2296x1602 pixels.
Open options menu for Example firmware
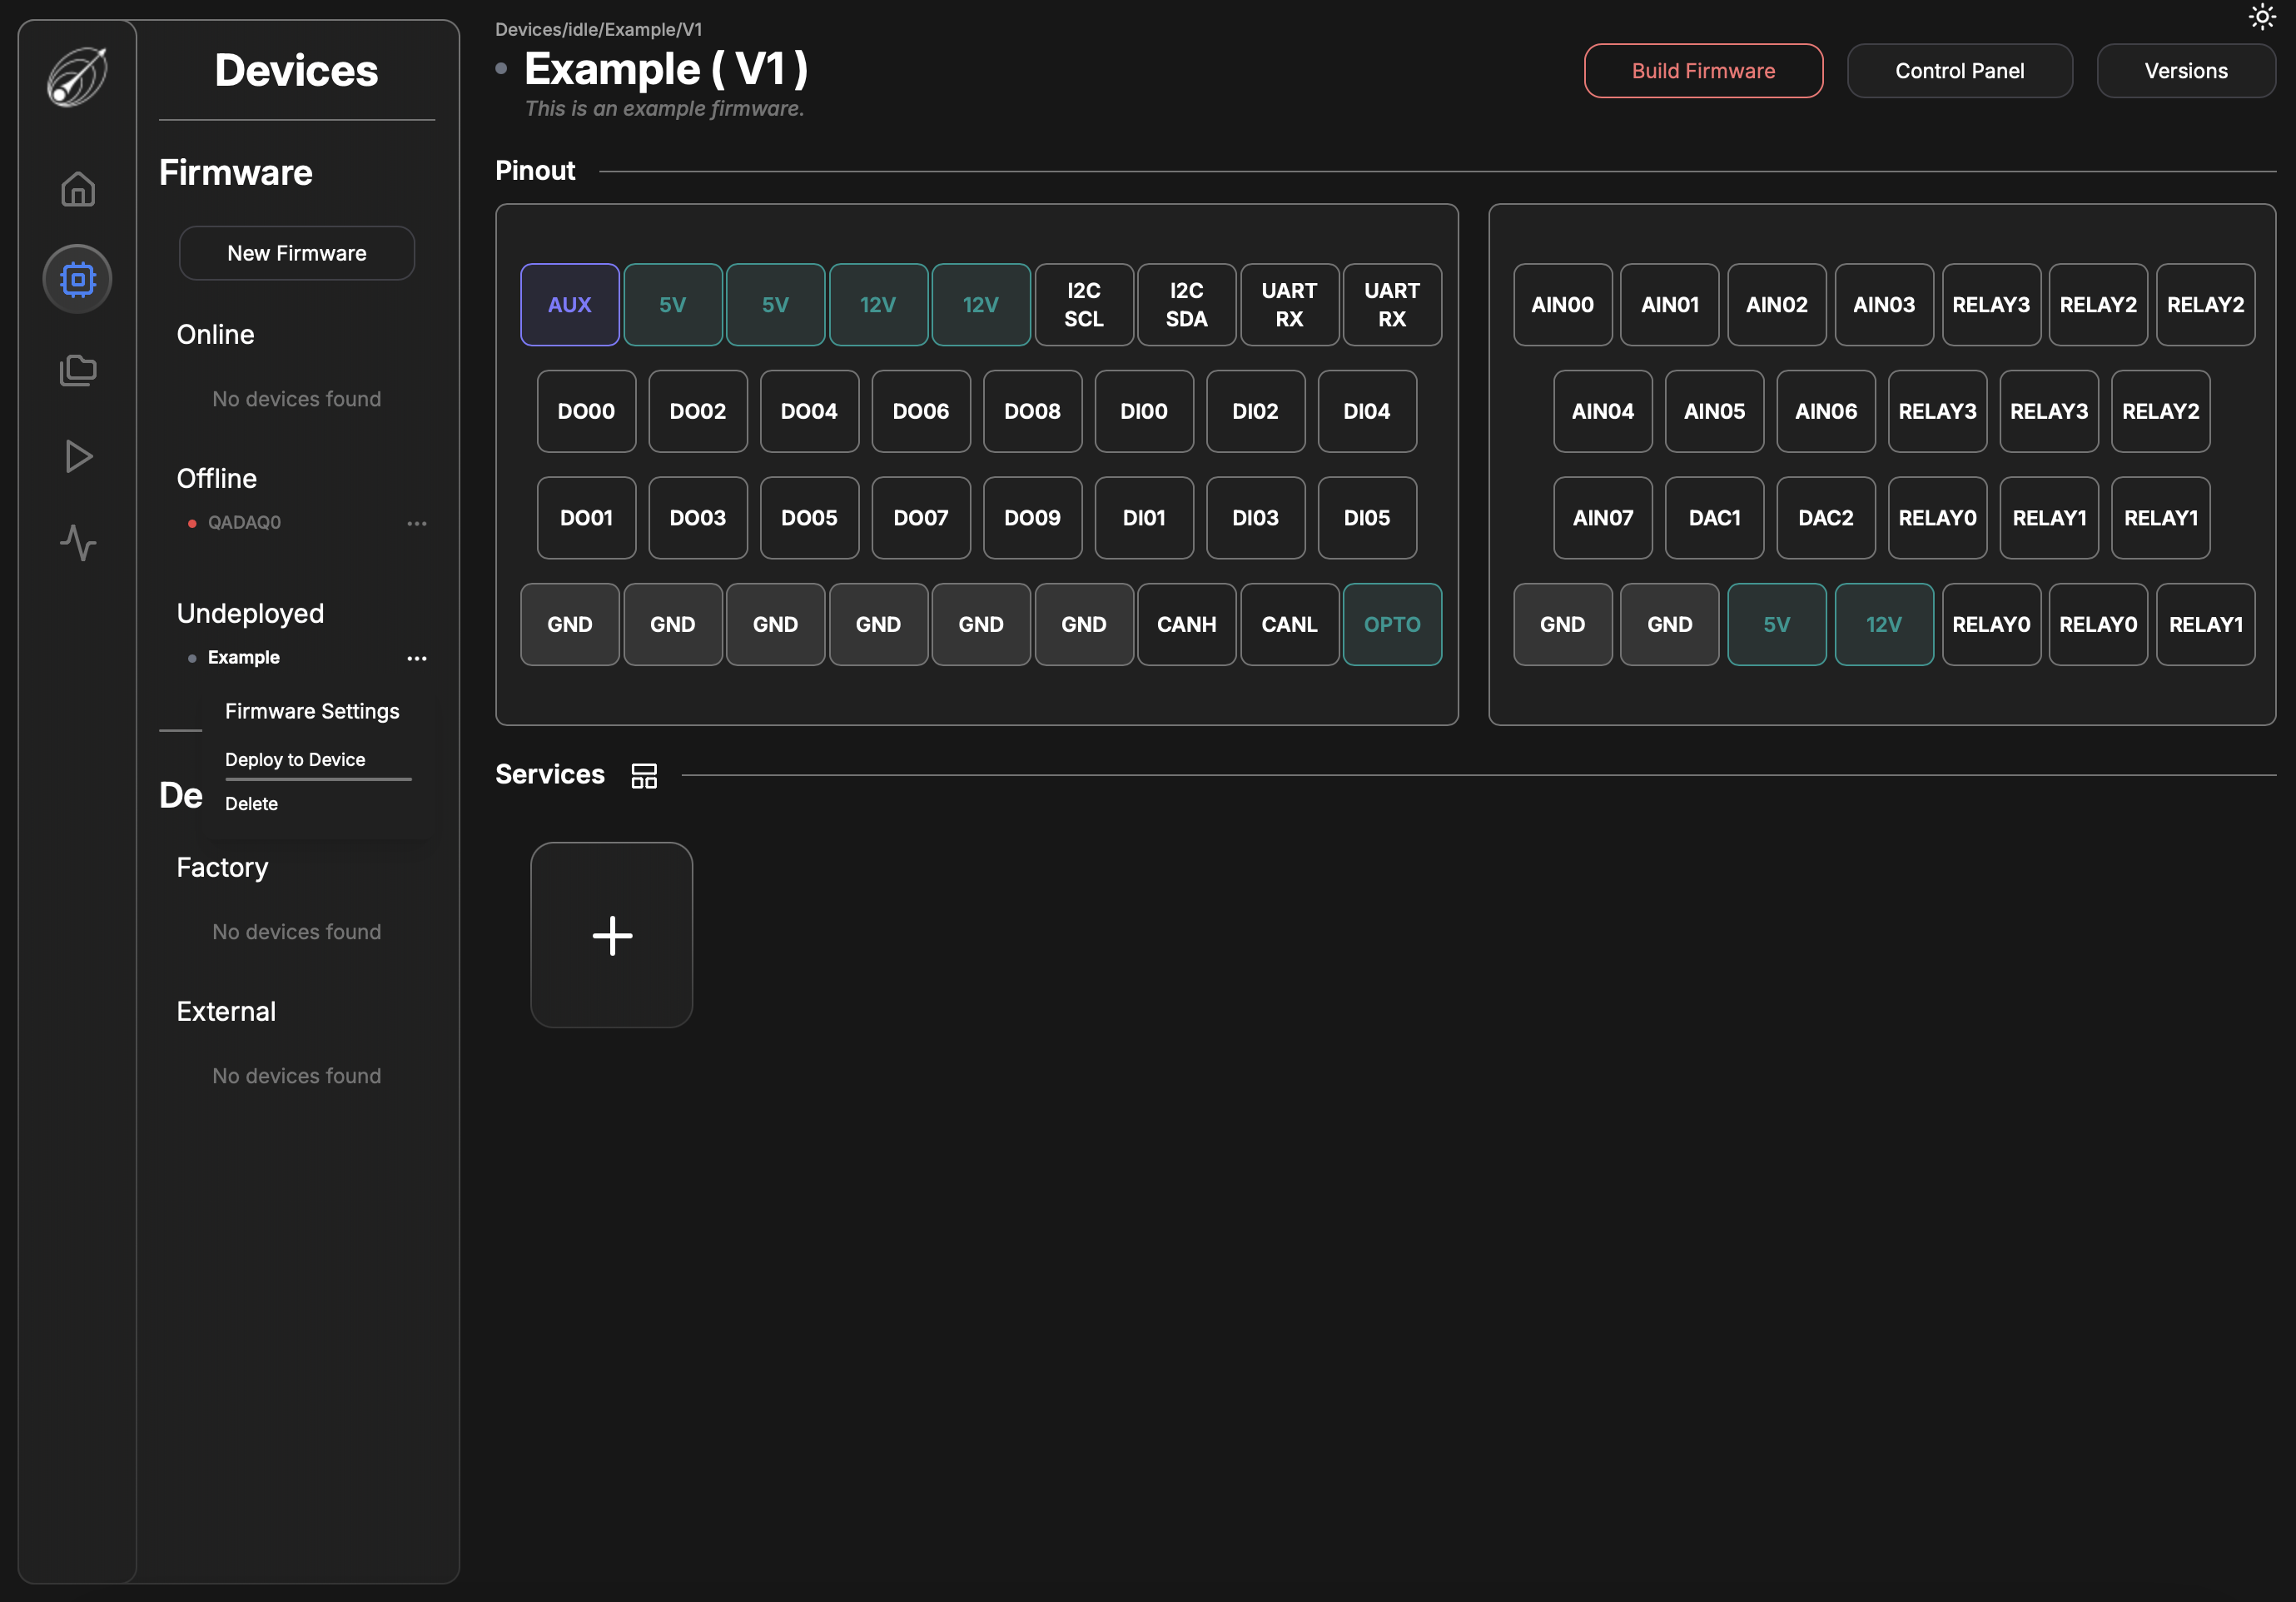417,658
